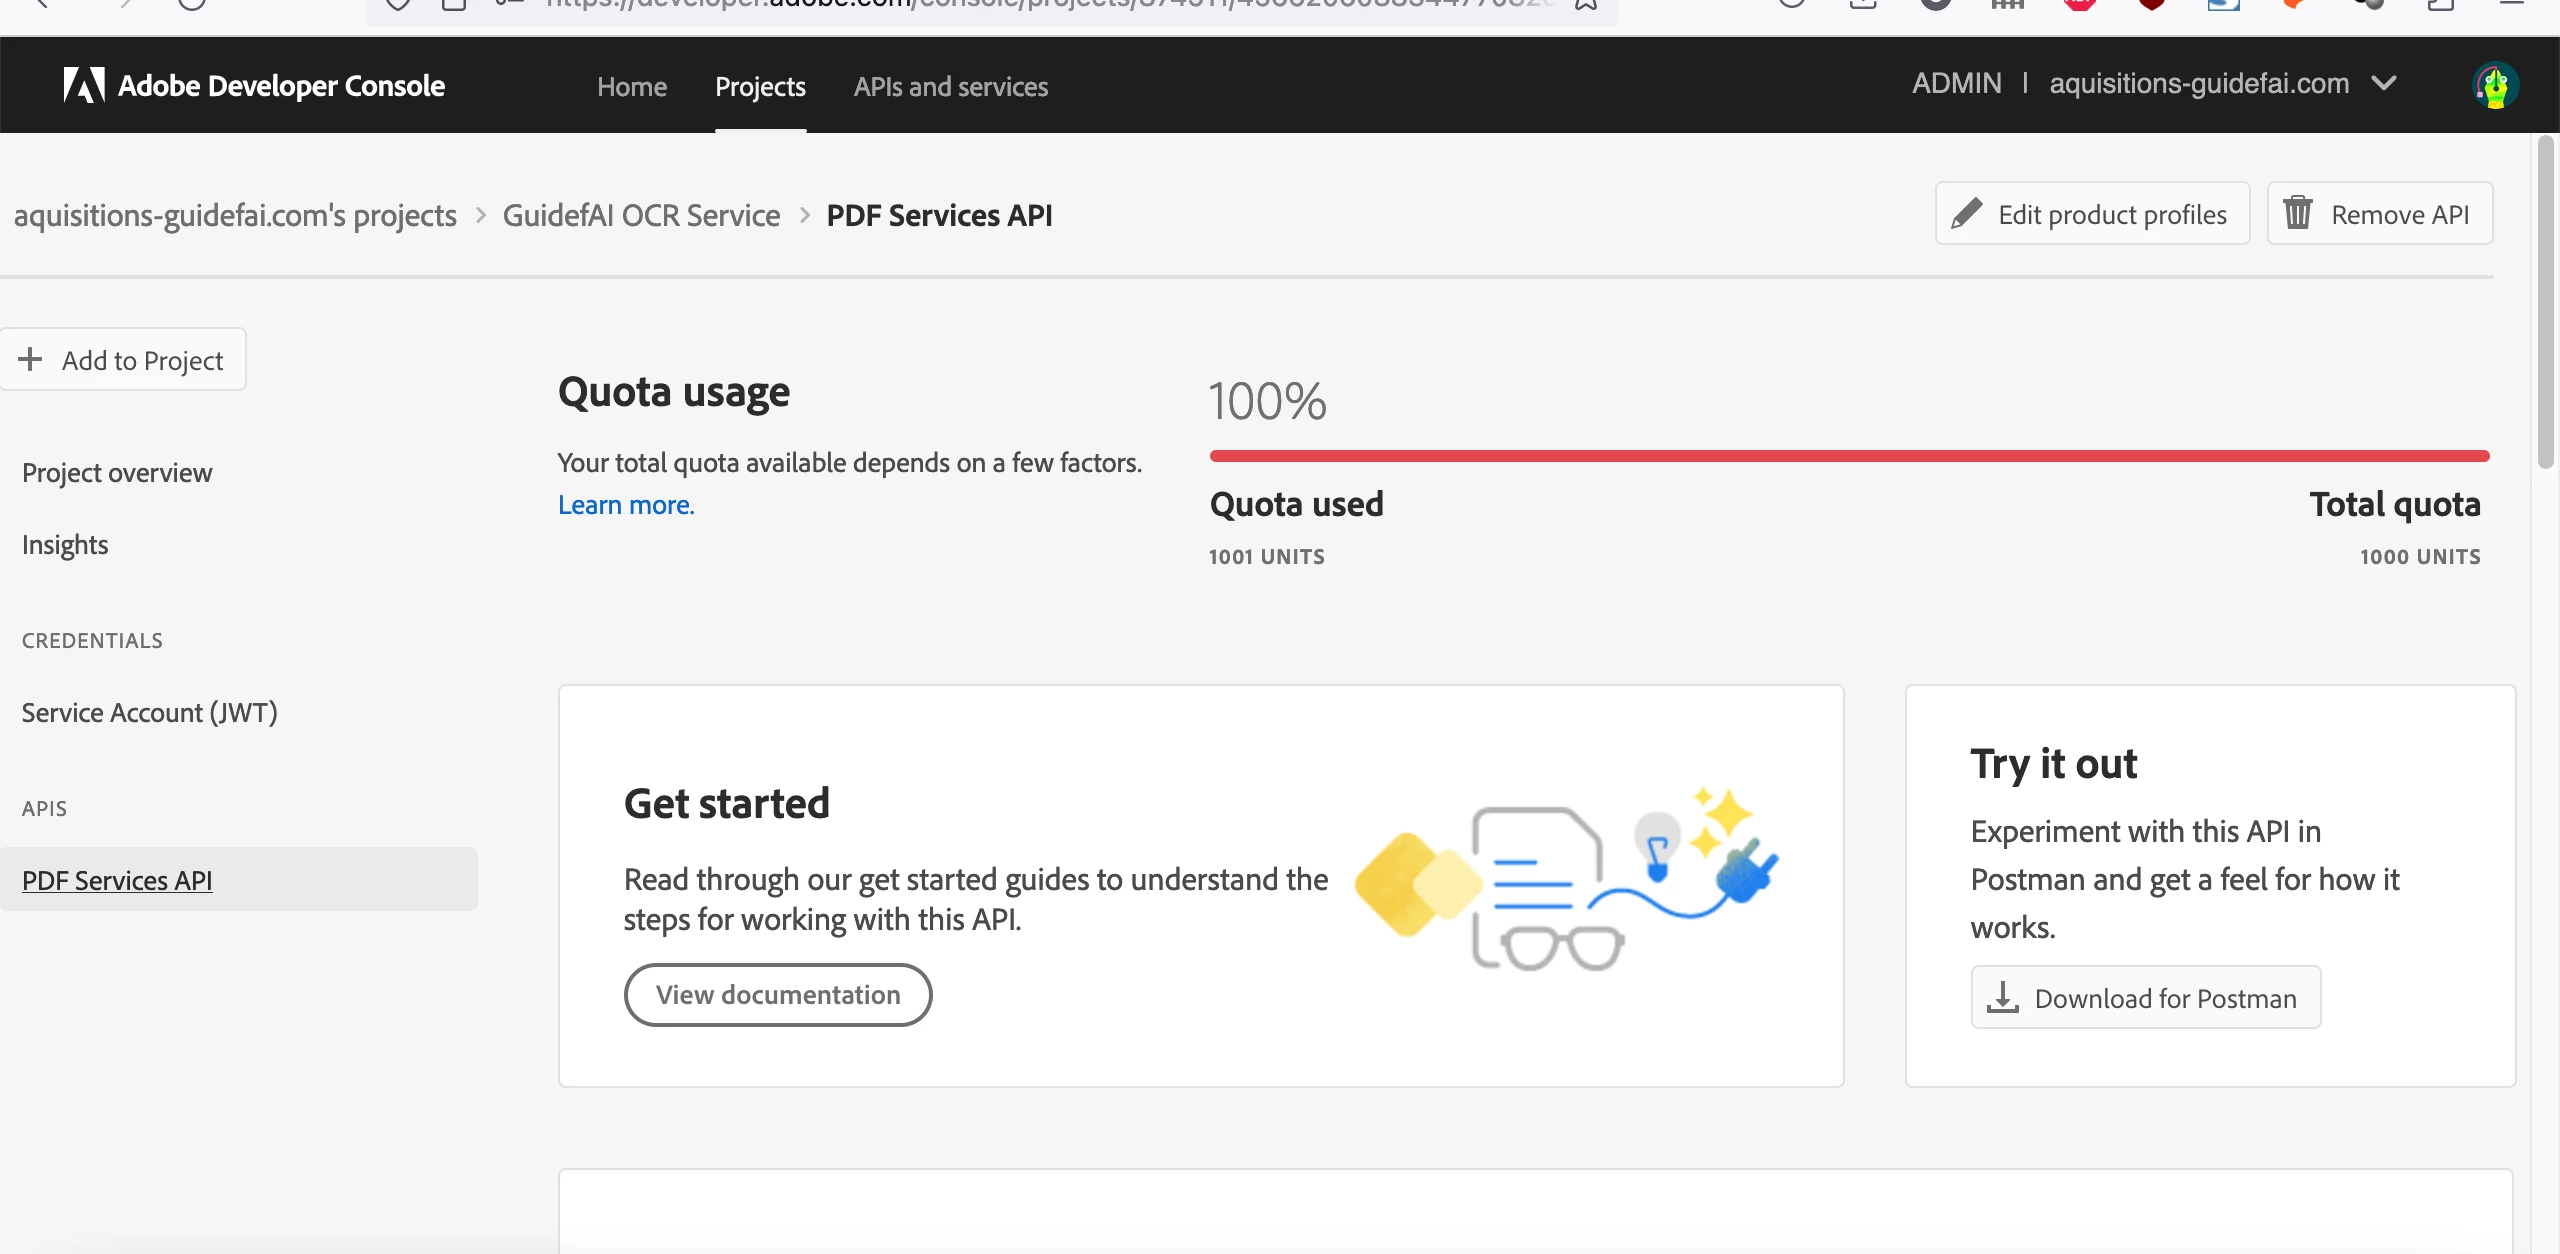Click the Learn more link
Screen dimensions: 2560x1254
(626, 505)
